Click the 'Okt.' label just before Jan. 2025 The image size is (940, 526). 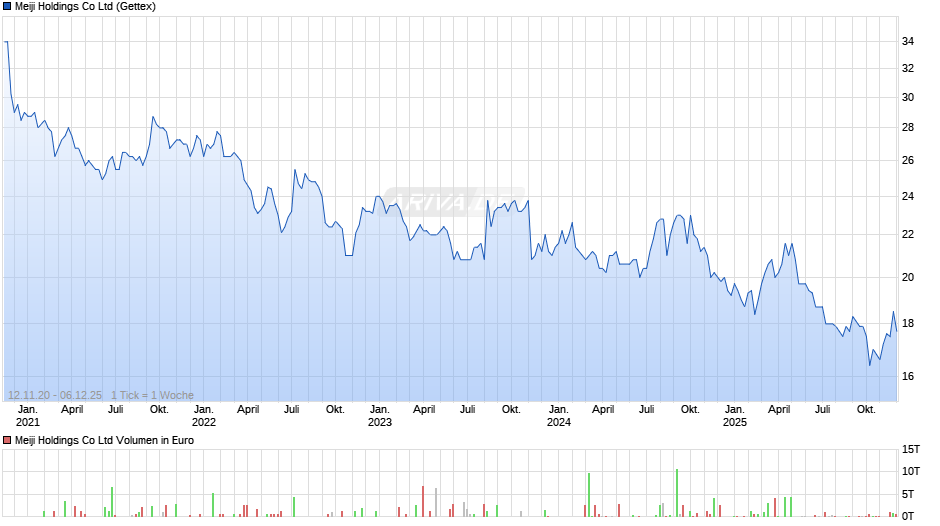click(x=690, y=410)
